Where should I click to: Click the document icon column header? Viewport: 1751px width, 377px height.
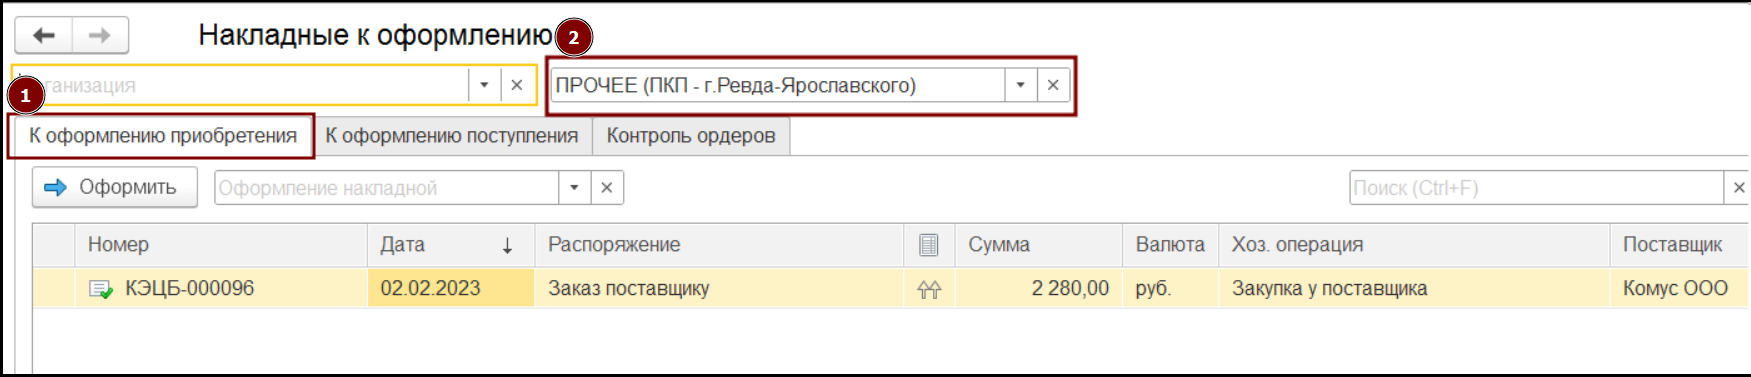929,245
